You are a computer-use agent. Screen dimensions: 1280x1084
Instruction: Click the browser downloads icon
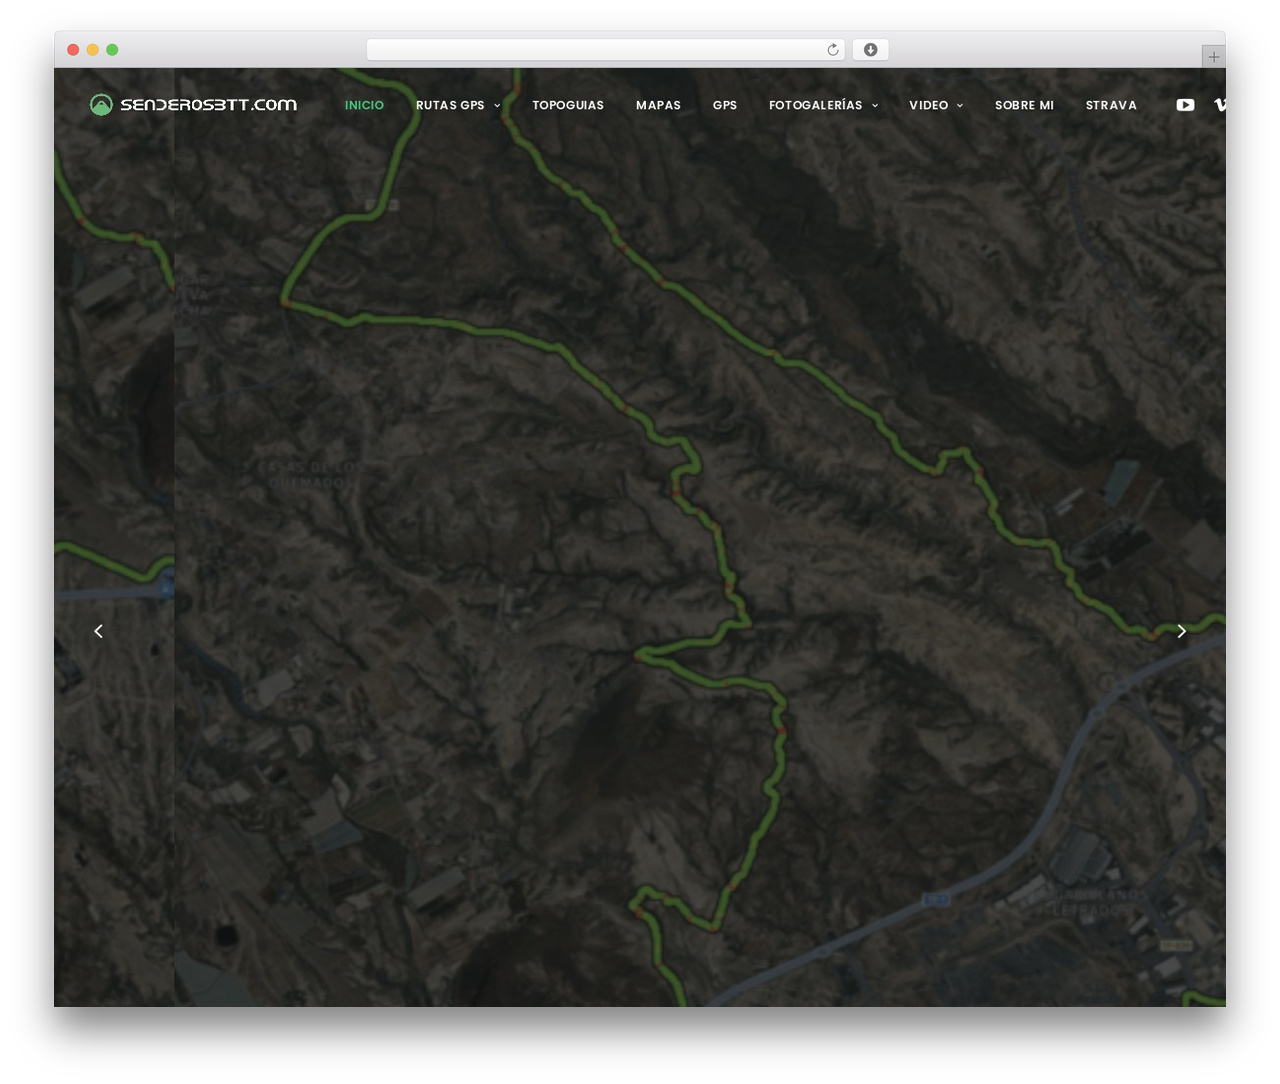pos(870,50)
